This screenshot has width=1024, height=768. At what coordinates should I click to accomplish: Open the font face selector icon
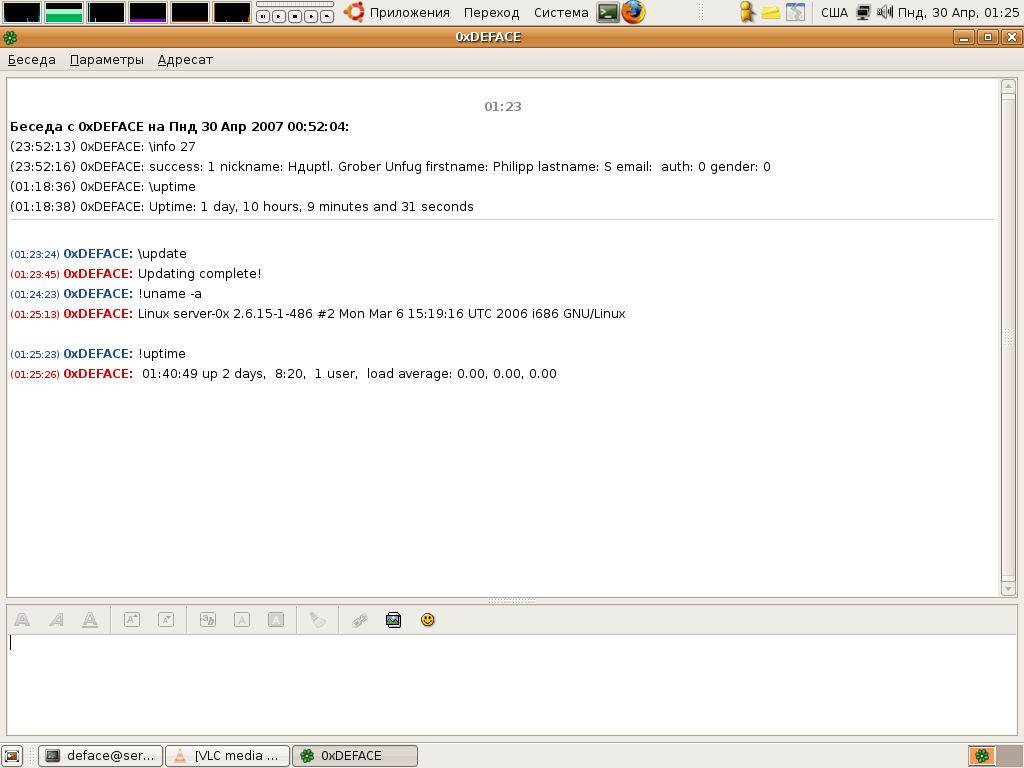[208, 620]
